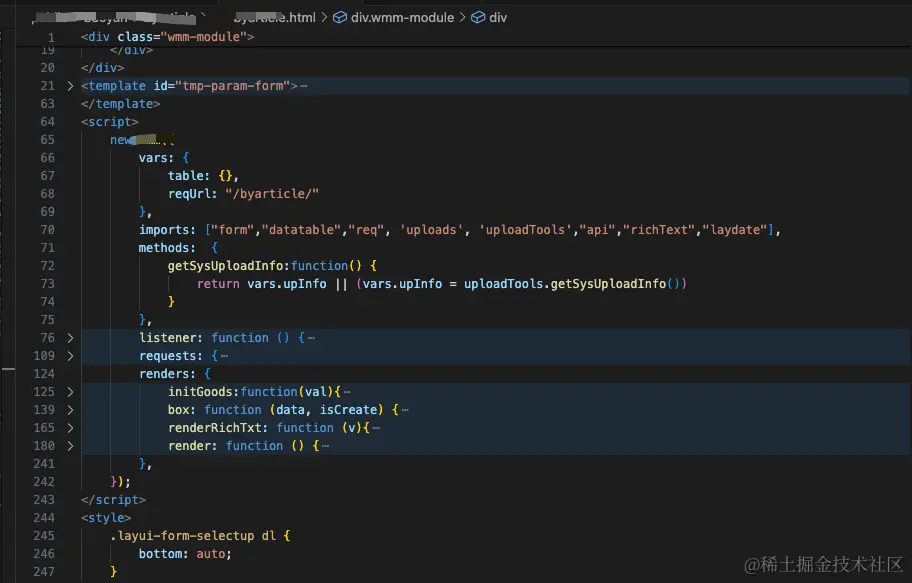
Task: Click 'renderRichTxt' text on line 165
Action: coord(215,428)
